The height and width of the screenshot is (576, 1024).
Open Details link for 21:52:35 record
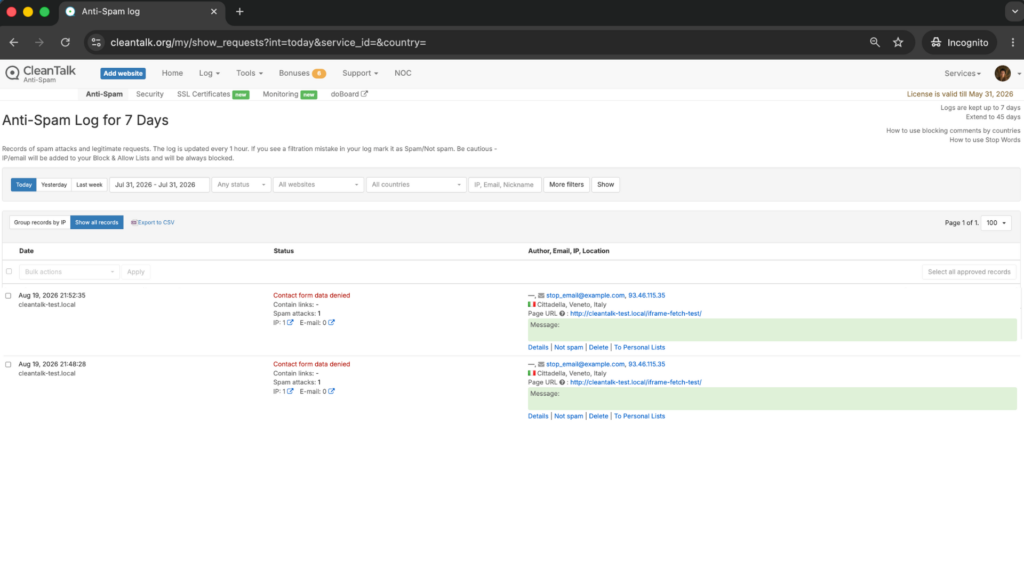point(538,347)
